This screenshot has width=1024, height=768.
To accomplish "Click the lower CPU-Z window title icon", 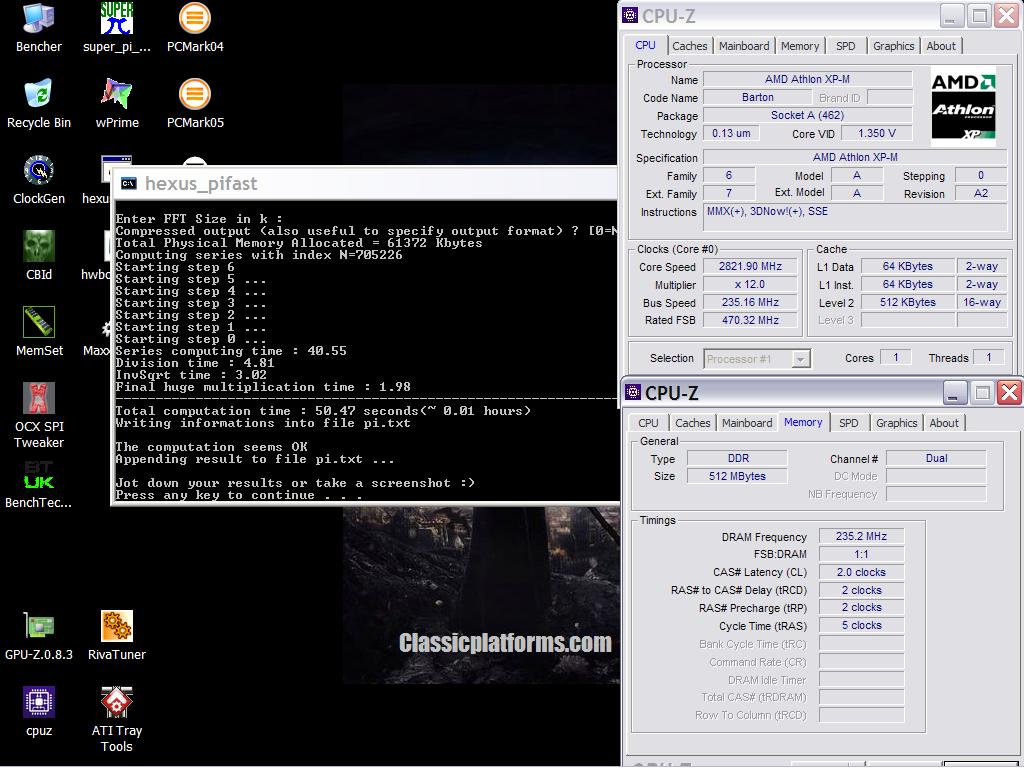I will (633, 392).
